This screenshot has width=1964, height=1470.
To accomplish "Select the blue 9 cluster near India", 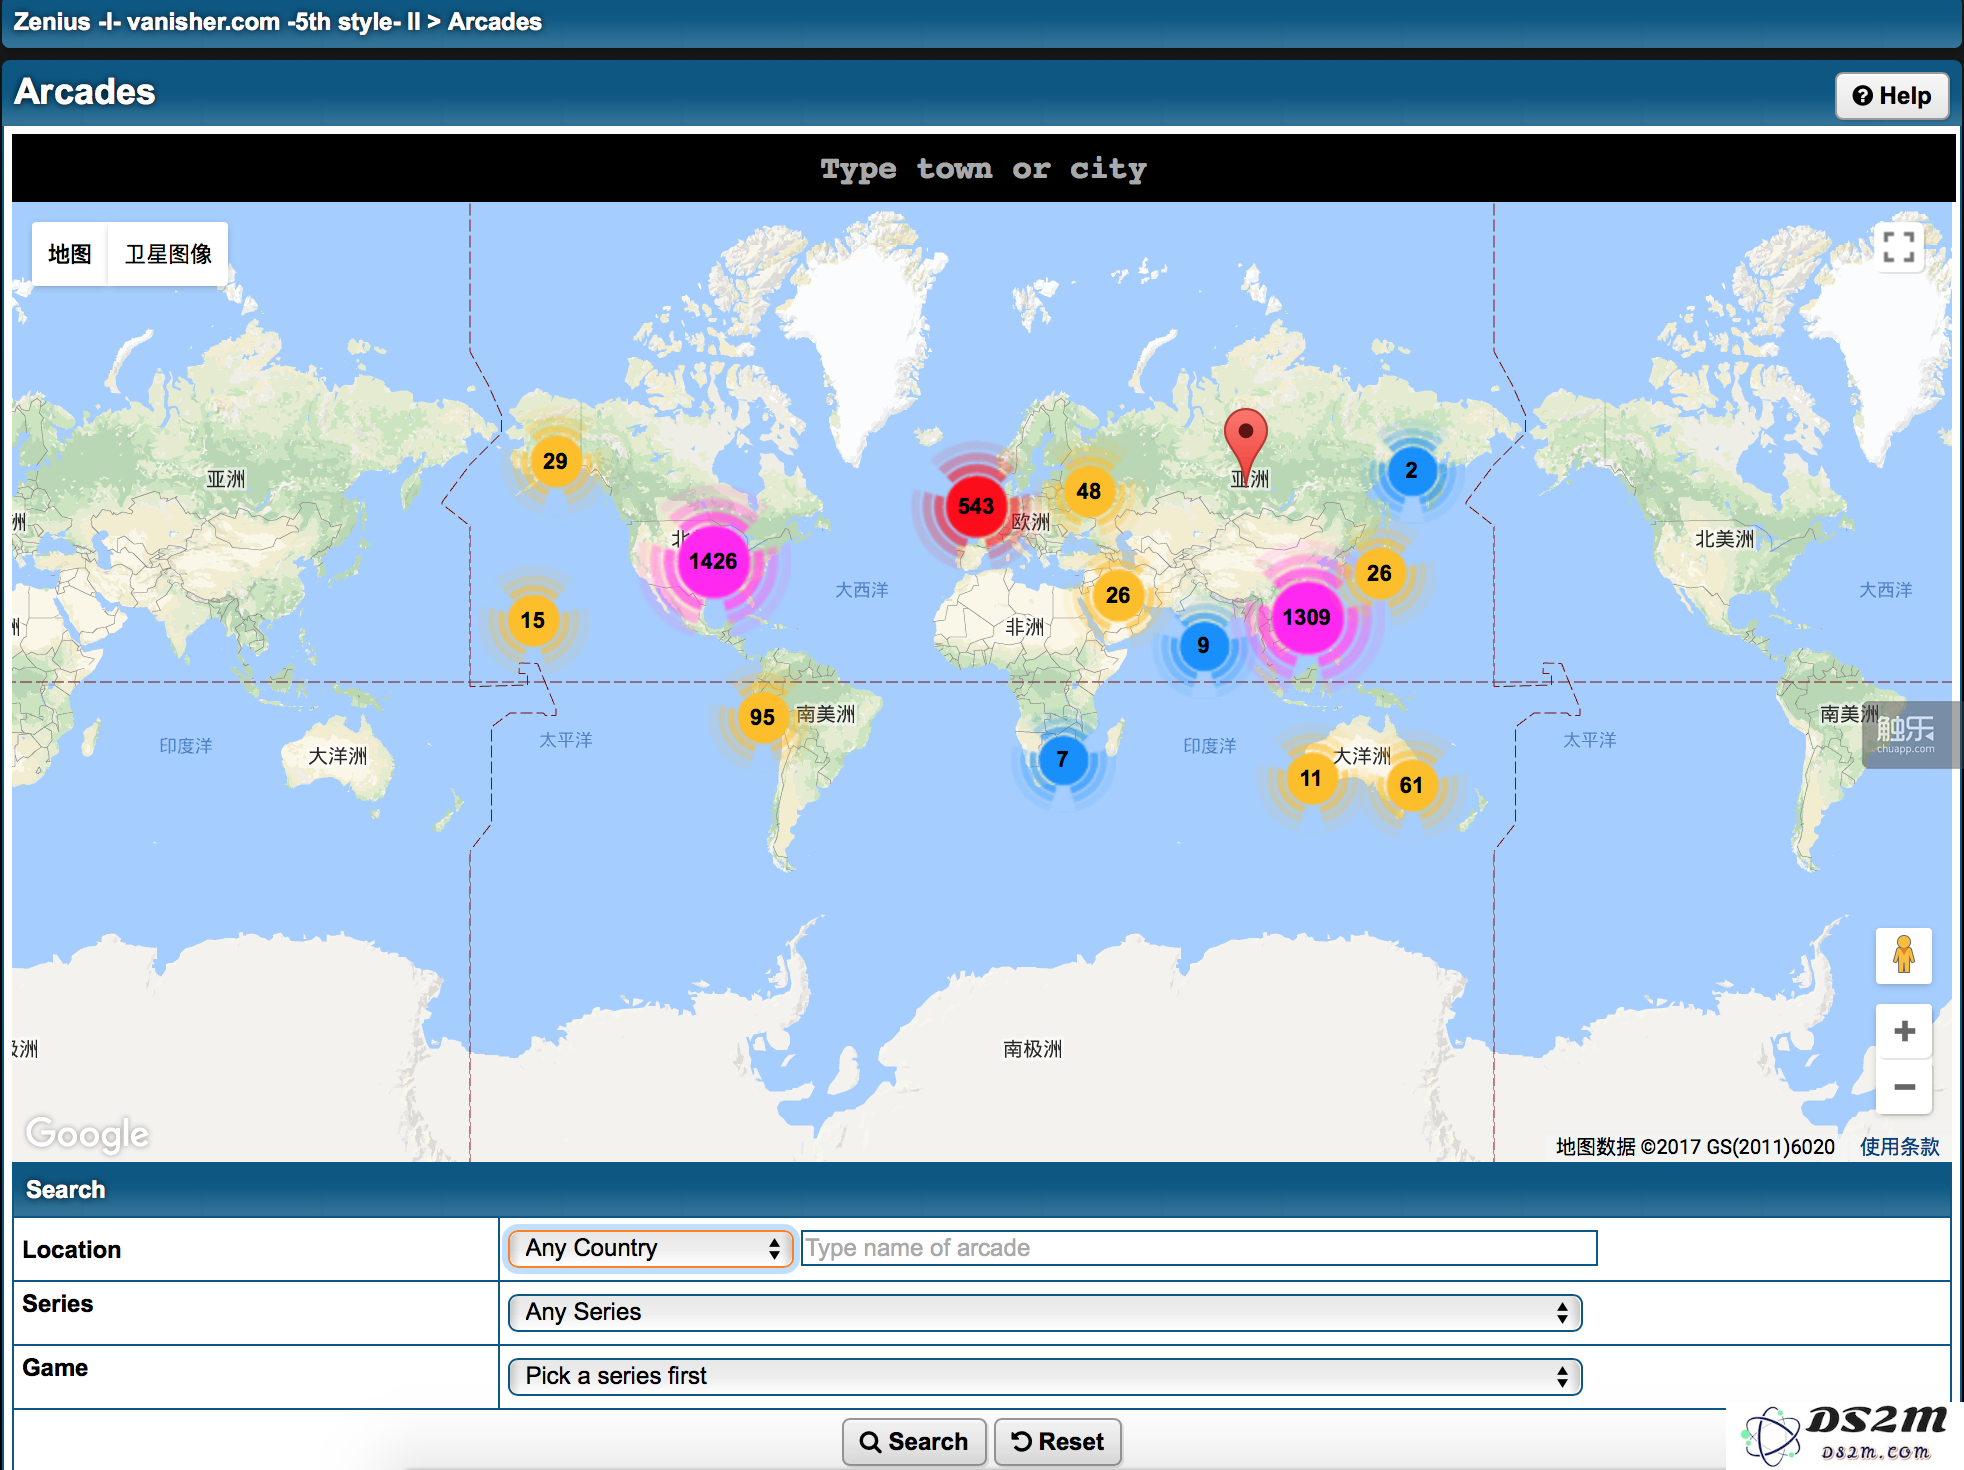I will click(1203, 645).
